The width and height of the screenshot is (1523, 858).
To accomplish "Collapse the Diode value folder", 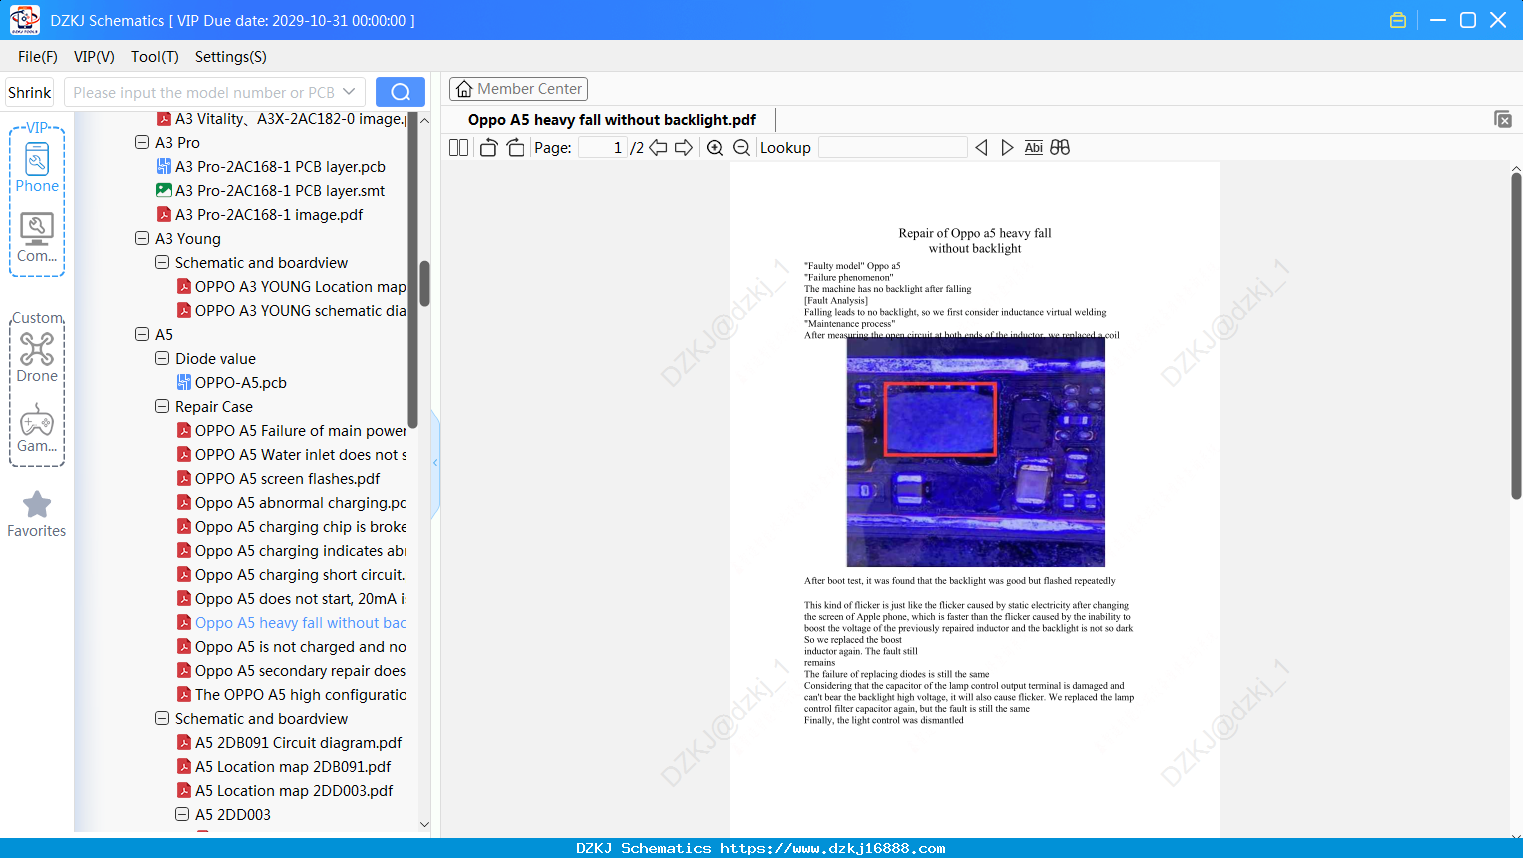I will pos(162,358).
